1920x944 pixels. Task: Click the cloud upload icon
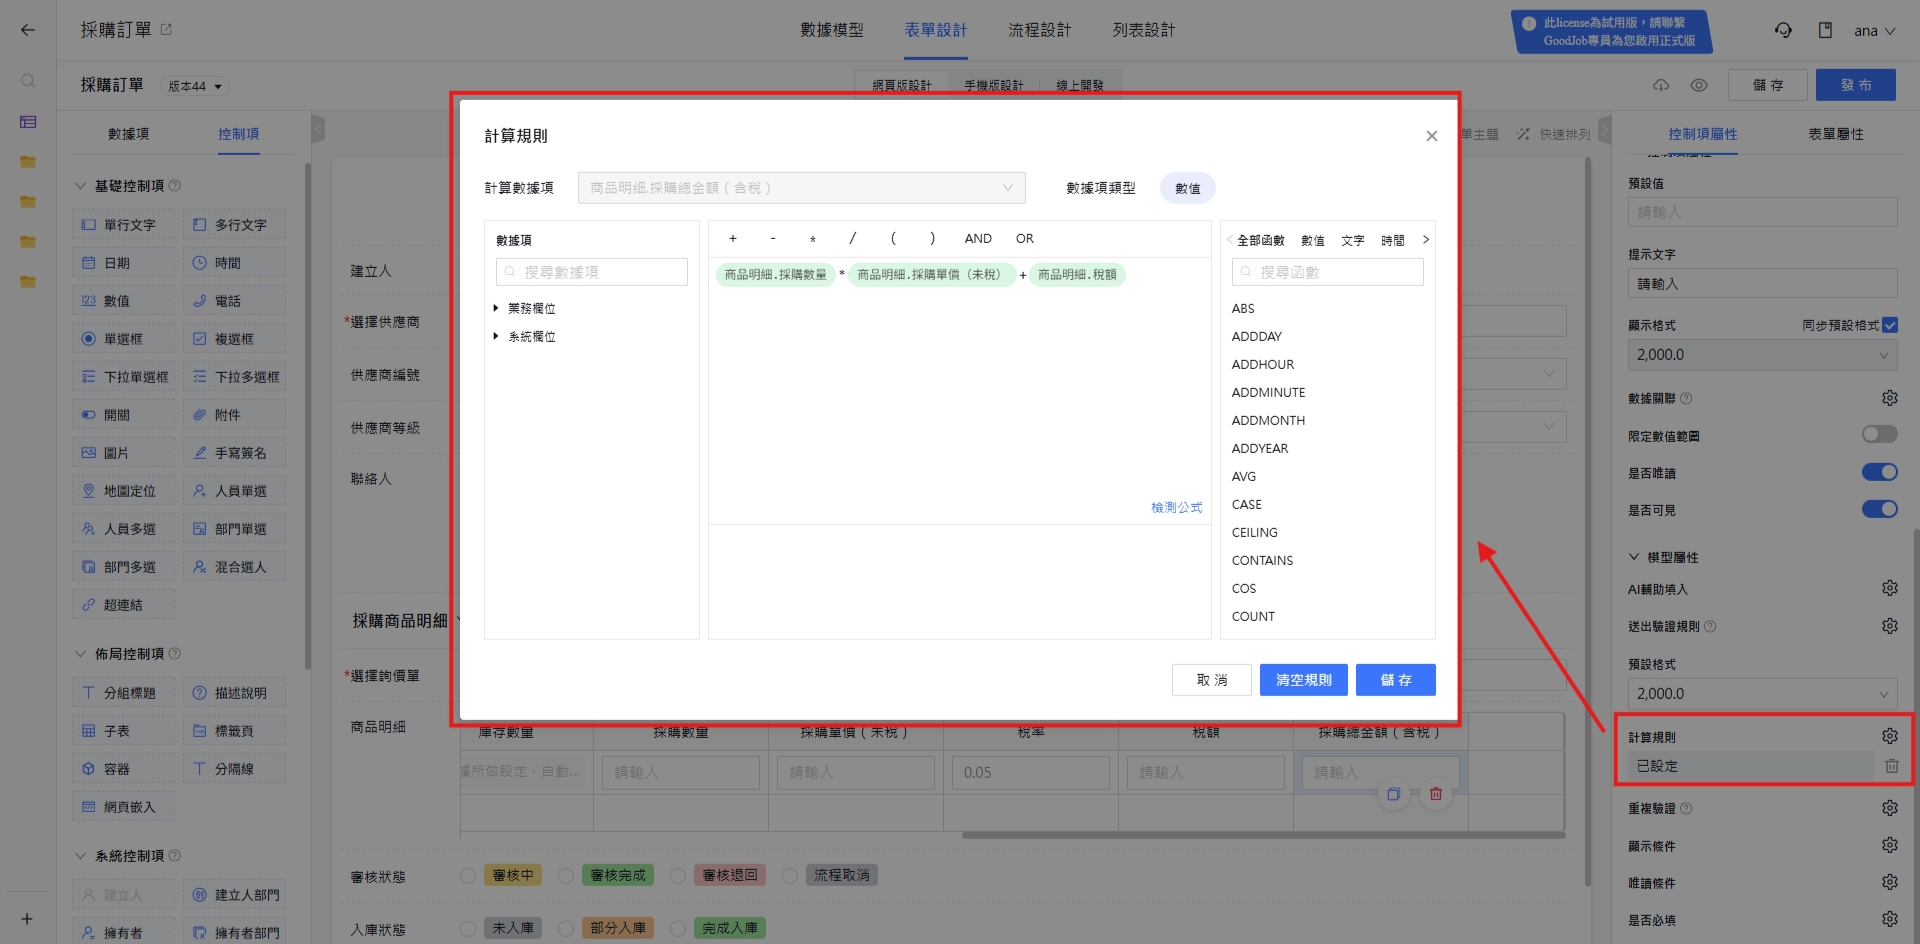coord(1661,85)
